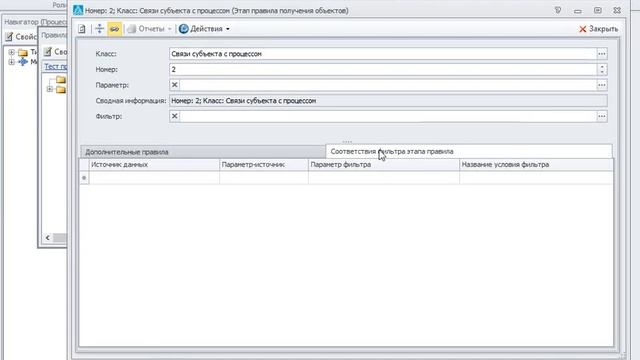The image size is (640, 360).
Task: Click the application logo in the dialog title bar
Action: coord(78,10)
